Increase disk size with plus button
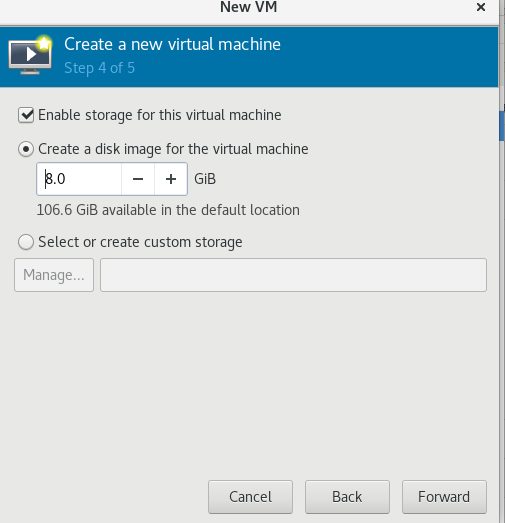Viewport: 505px width, 523px height. (x=171, y=179)
